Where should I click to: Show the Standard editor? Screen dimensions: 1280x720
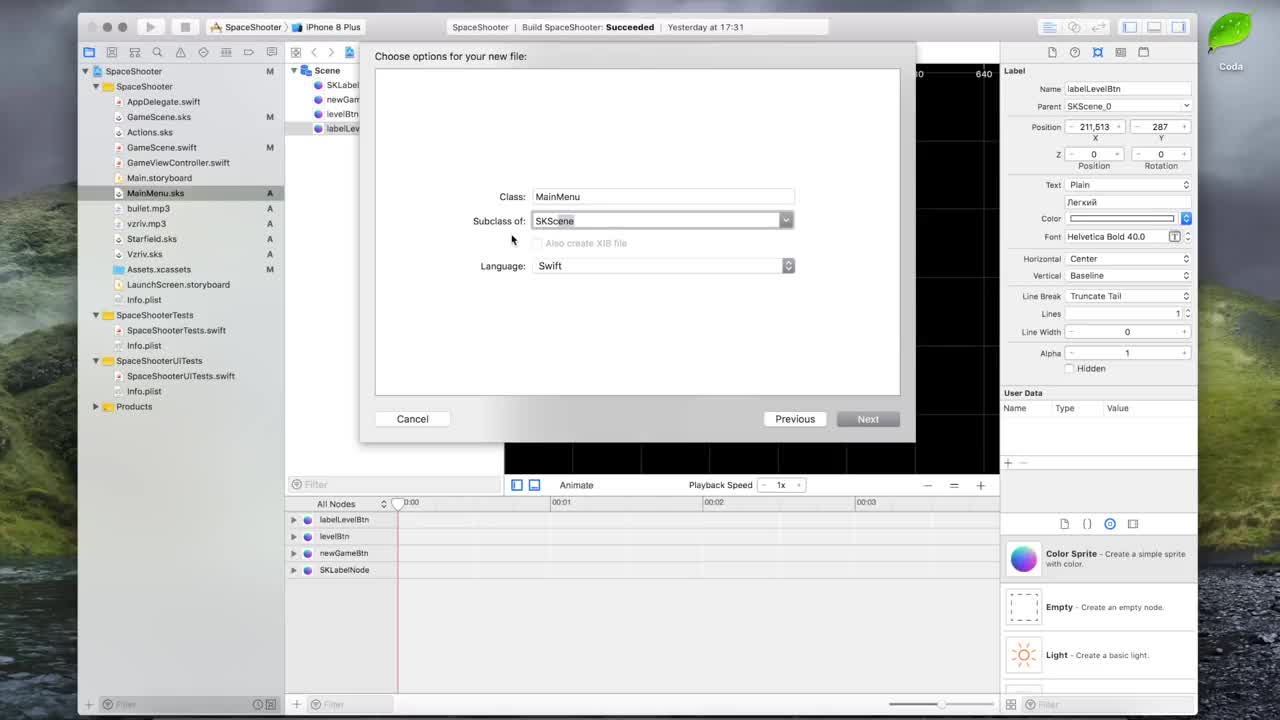1049,27
